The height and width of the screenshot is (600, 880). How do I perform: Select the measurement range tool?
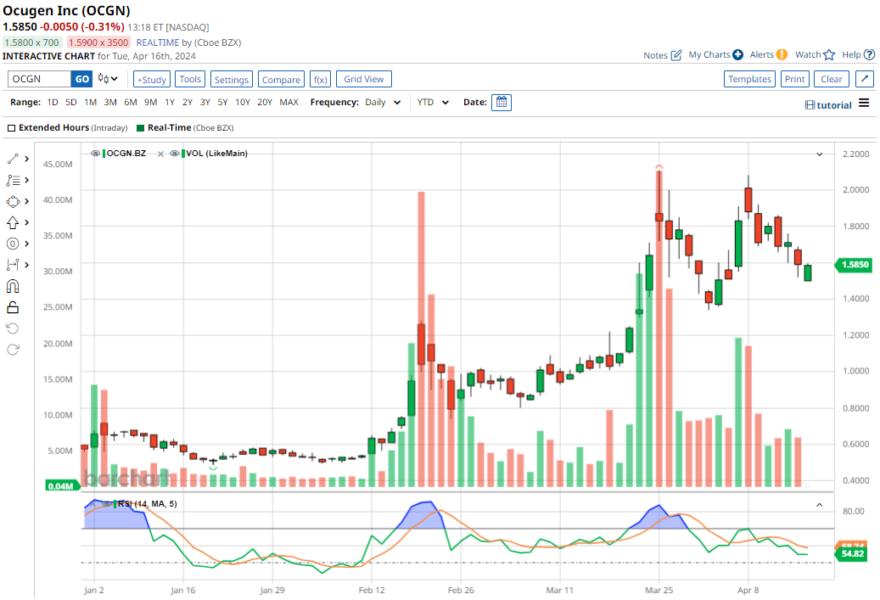point(12,265)
